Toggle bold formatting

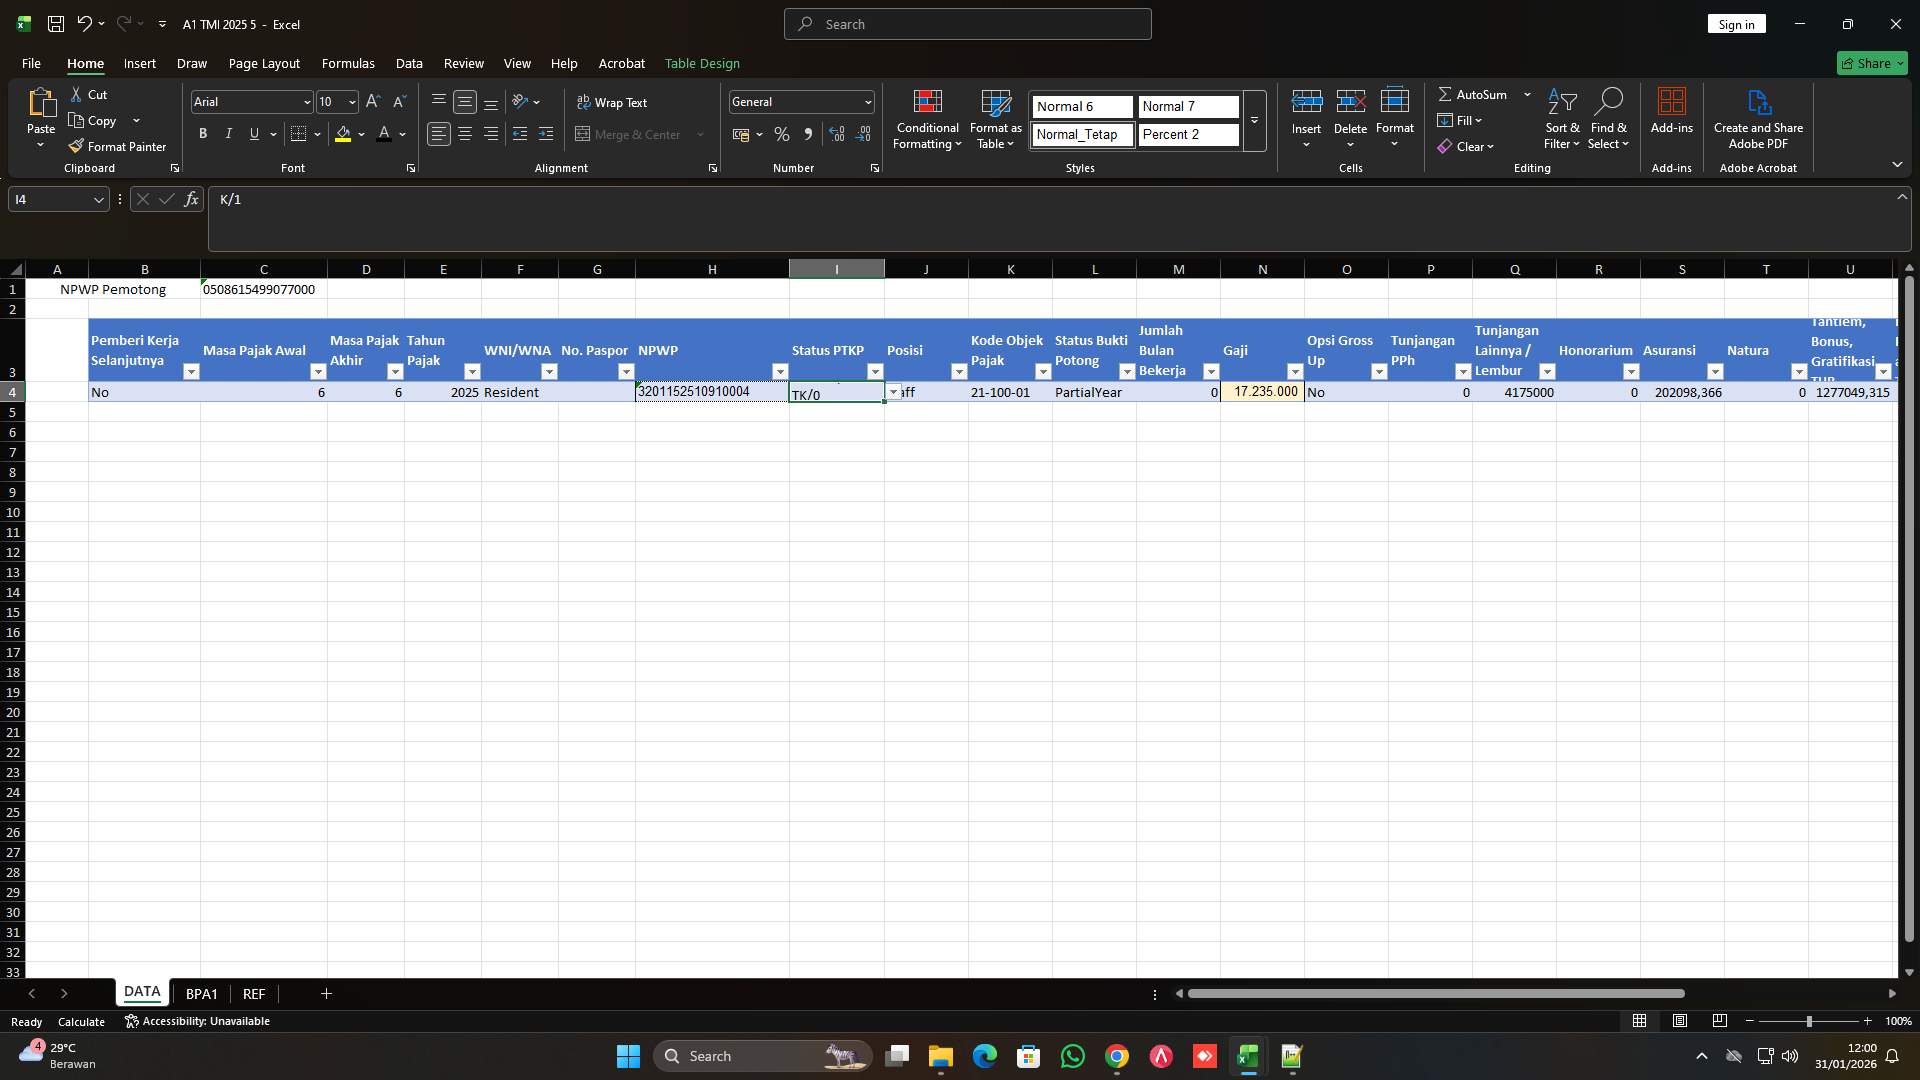[202, 133]
